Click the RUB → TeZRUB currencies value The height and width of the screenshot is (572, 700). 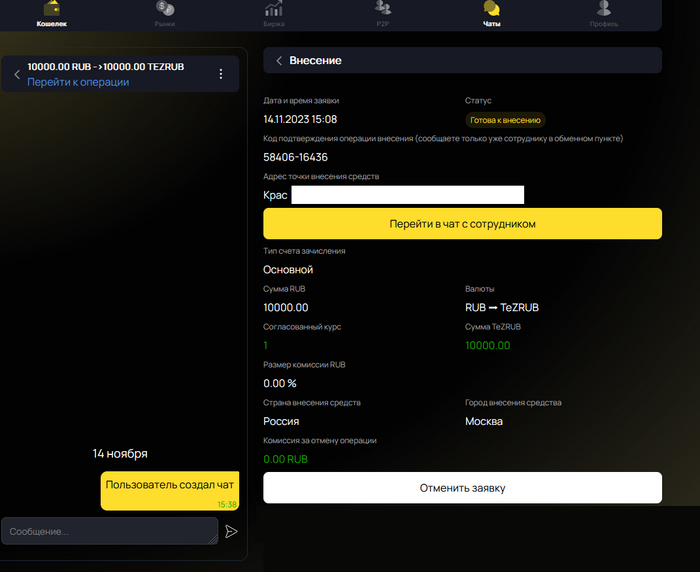[502, 308]
